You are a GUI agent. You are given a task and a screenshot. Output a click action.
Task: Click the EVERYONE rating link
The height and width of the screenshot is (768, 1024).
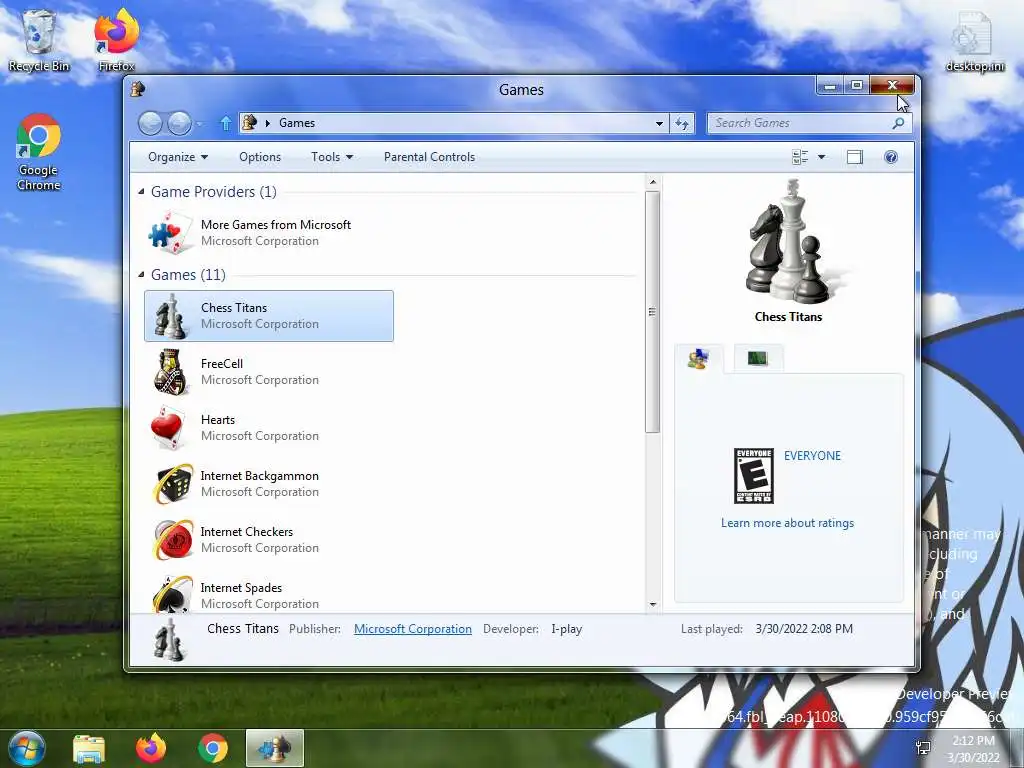pyautogui.click(x=812, y=456)
